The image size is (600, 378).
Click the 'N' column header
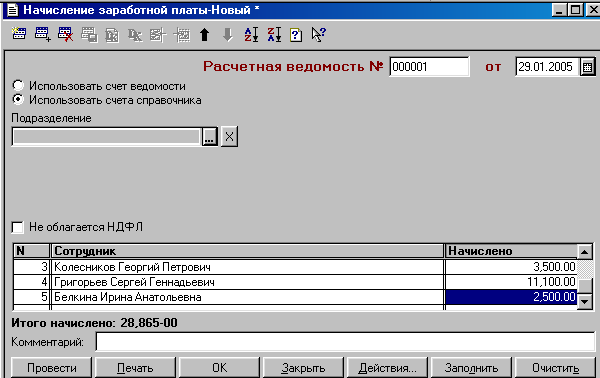31,251
